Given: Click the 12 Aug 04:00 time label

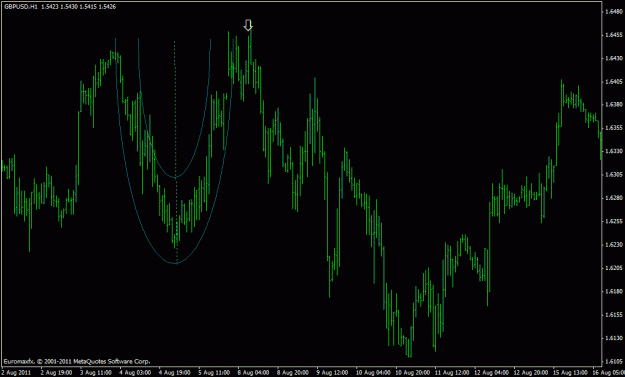Looking at the screenshot, I should click(491, 373).
